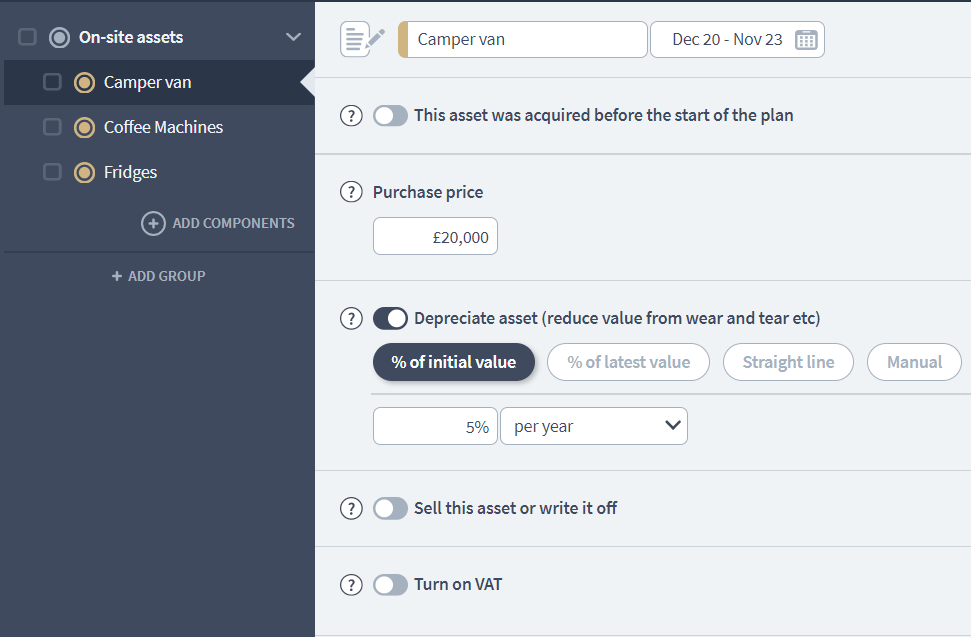Click the notes edit icon beside asset name
971x637 pixels.
(x=362, y=39)
